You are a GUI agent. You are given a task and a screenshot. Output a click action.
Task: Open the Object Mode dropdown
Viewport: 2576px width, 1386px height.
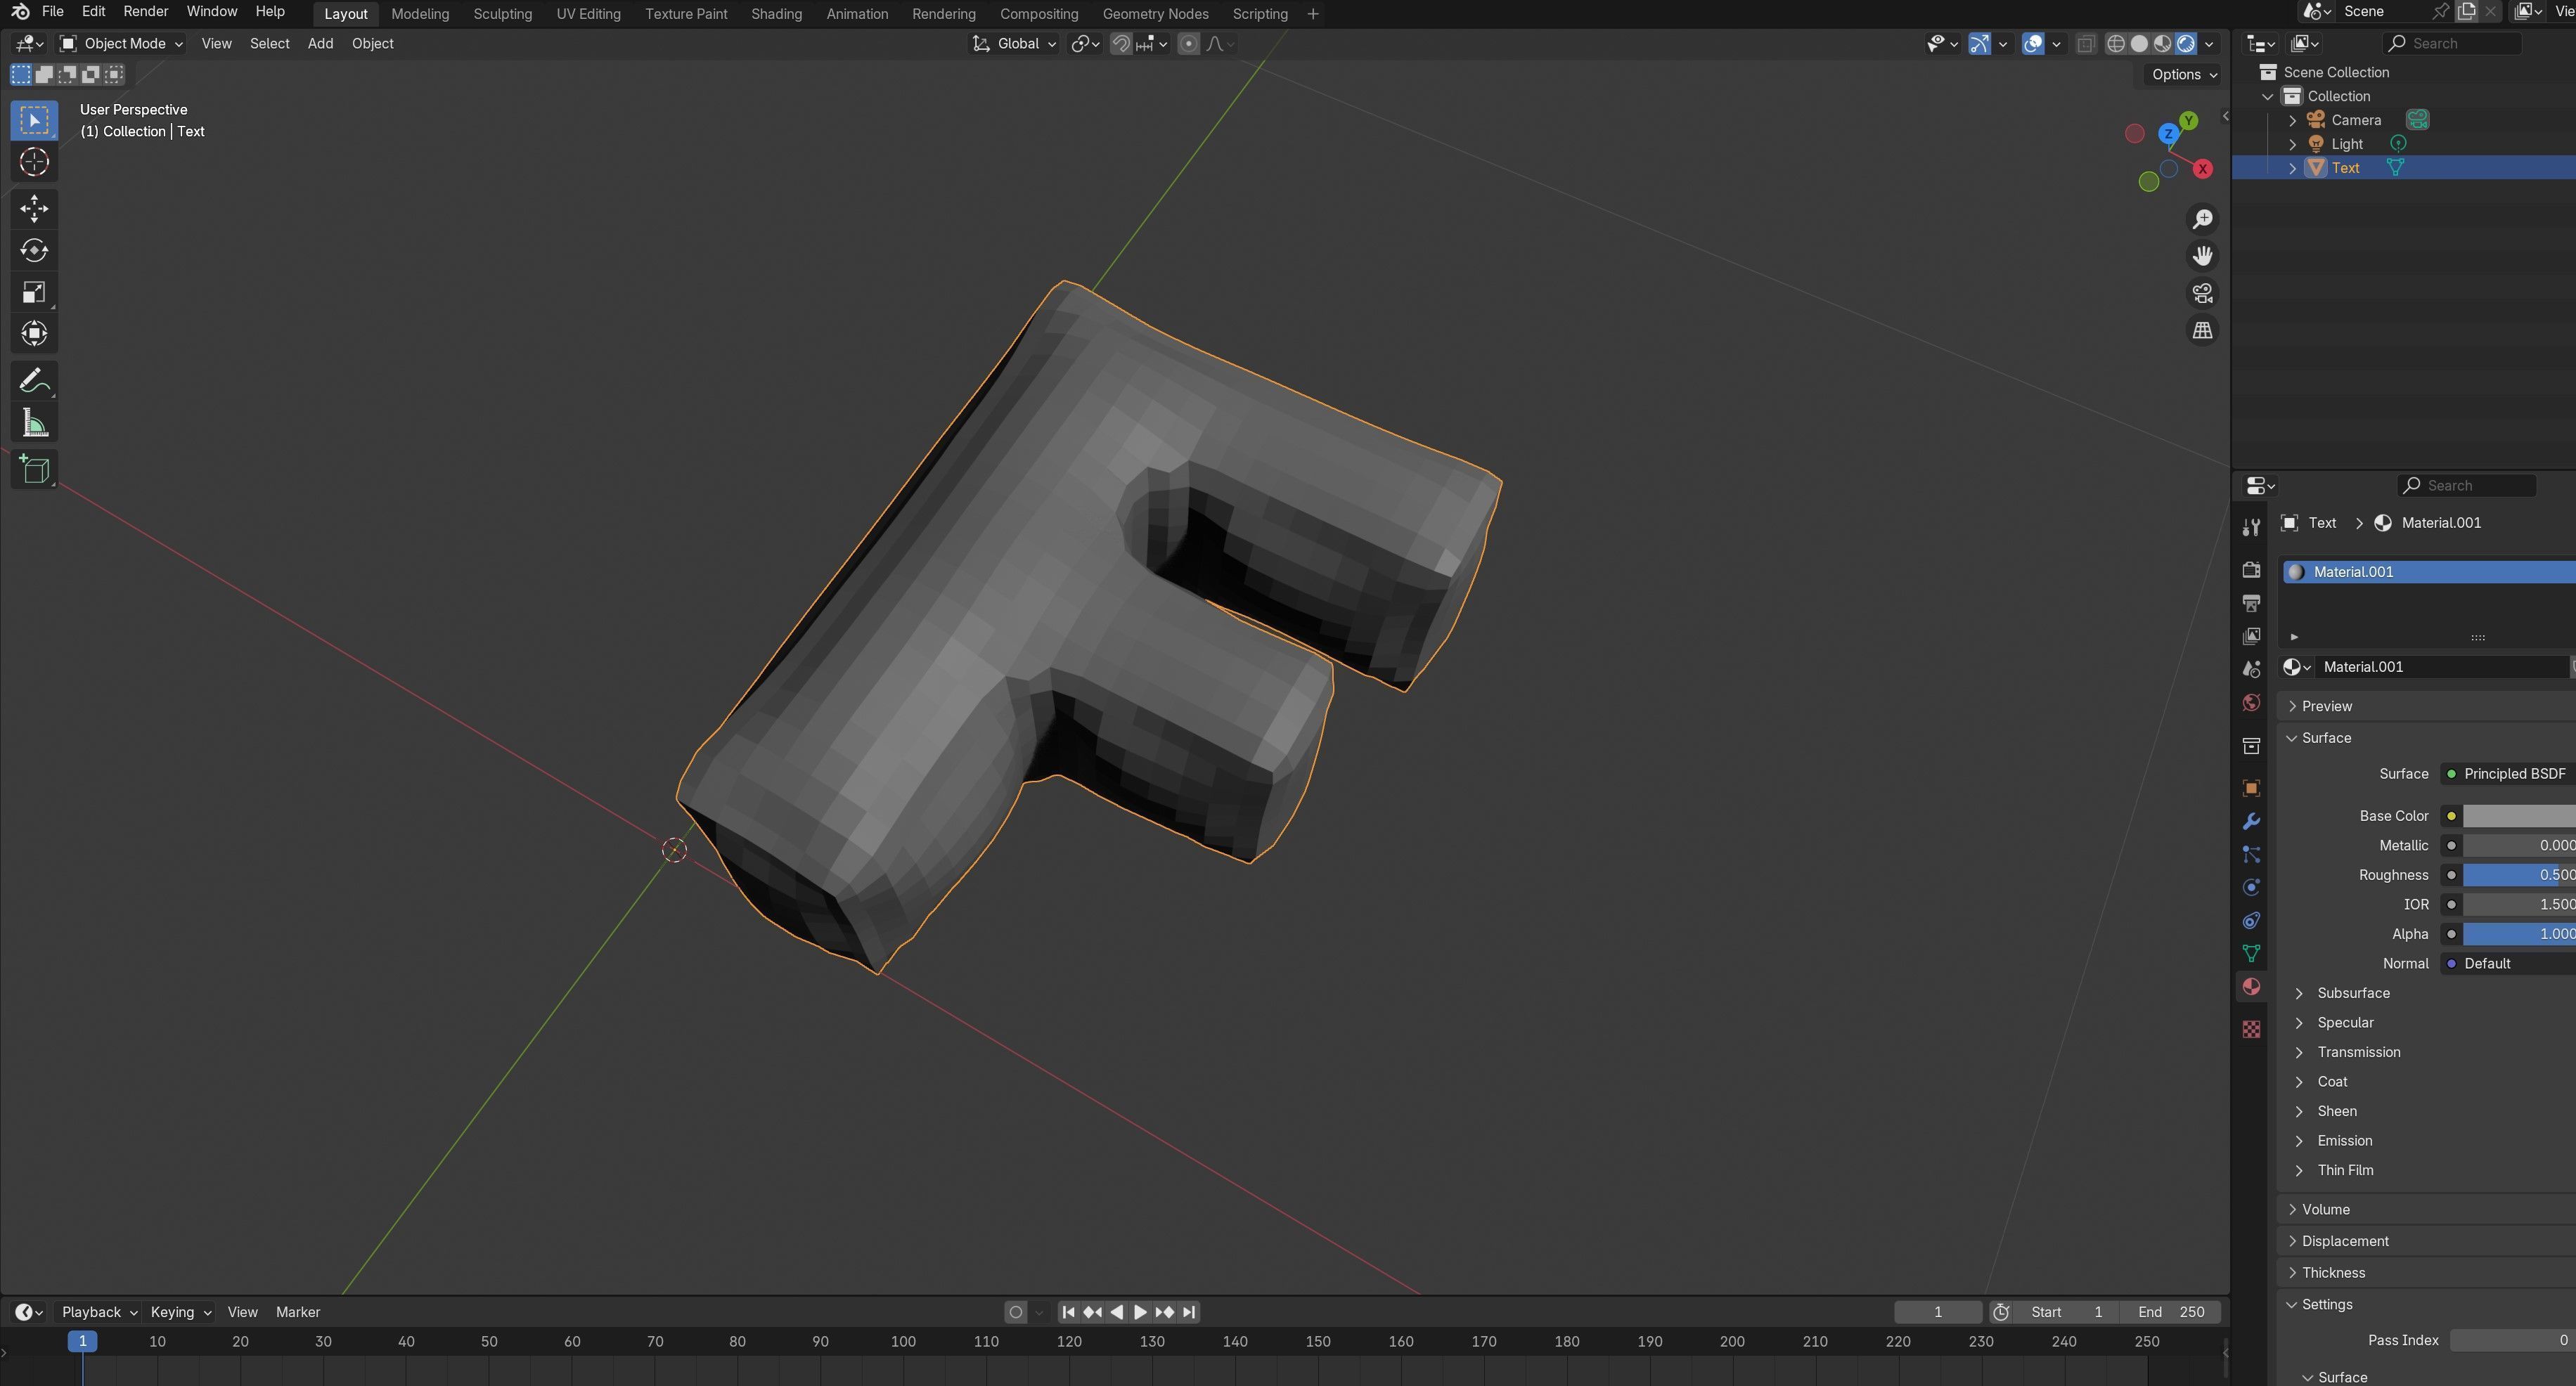tap(121, 44)
